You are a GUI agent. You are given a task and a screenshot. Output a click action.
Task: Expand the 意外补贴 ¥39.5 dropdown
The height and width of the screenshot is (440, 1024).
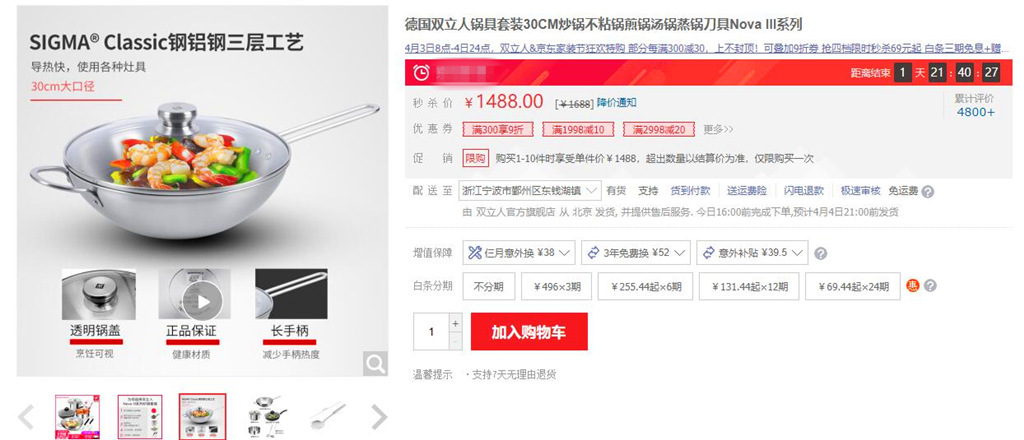point(752,253)
